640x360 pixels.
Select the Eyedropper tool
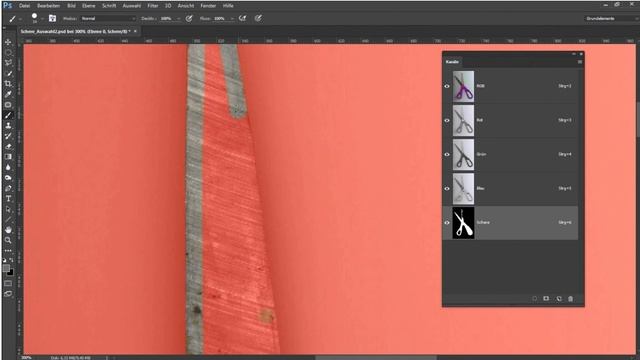coord(8,94)
